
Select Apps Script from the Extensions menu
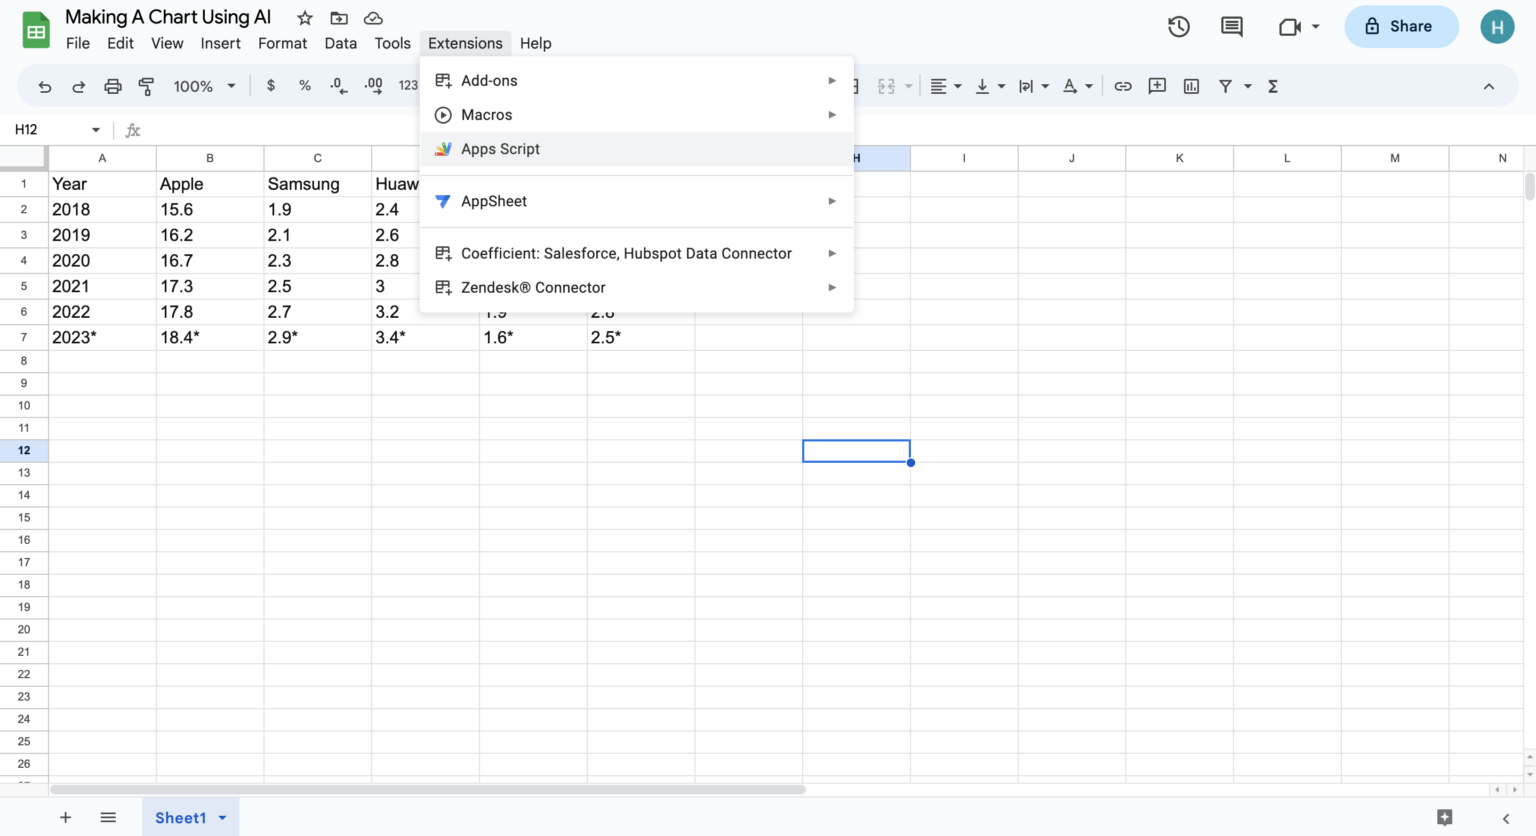click(x=500, y=148)
